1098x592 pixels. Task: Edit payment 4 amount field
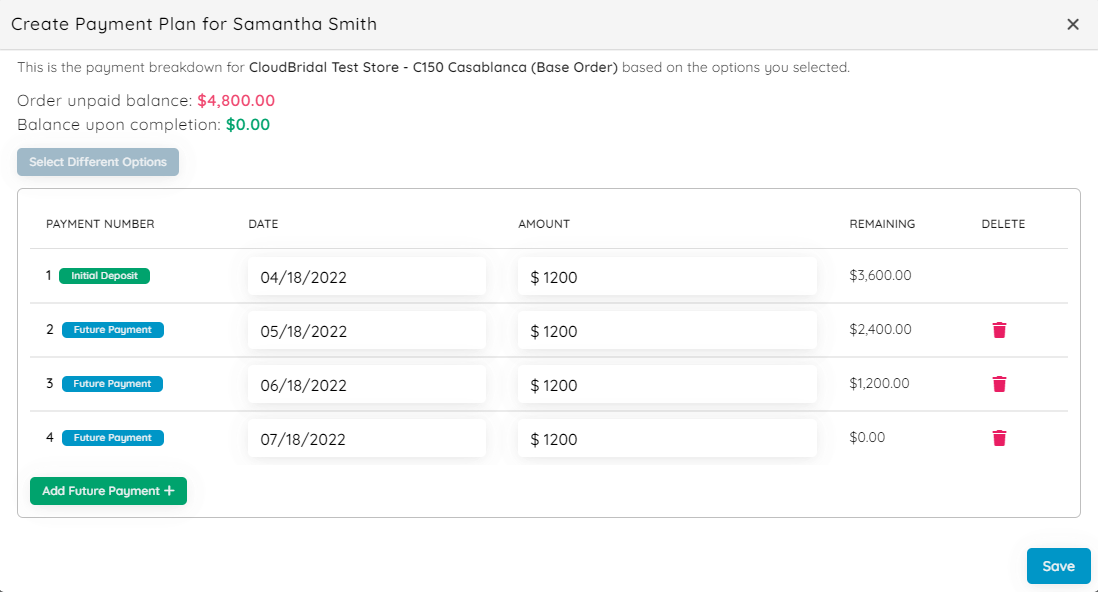click(667, 439)
